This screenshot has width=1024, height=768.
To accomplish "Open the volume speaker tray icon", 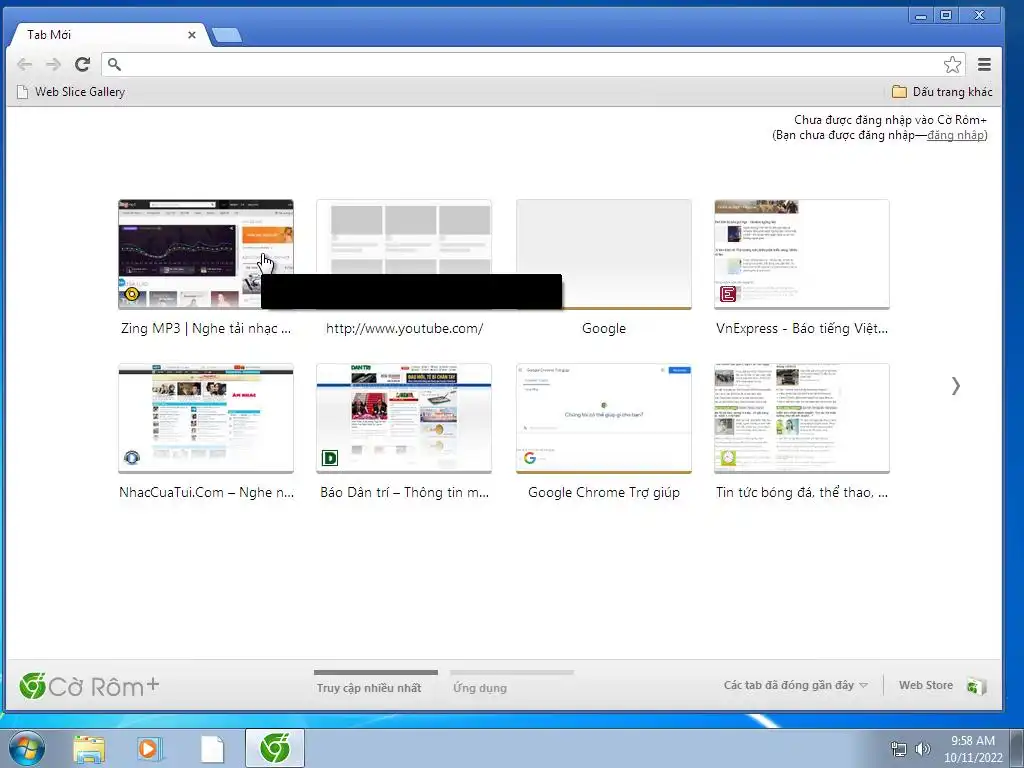I will tap(922, 749).
